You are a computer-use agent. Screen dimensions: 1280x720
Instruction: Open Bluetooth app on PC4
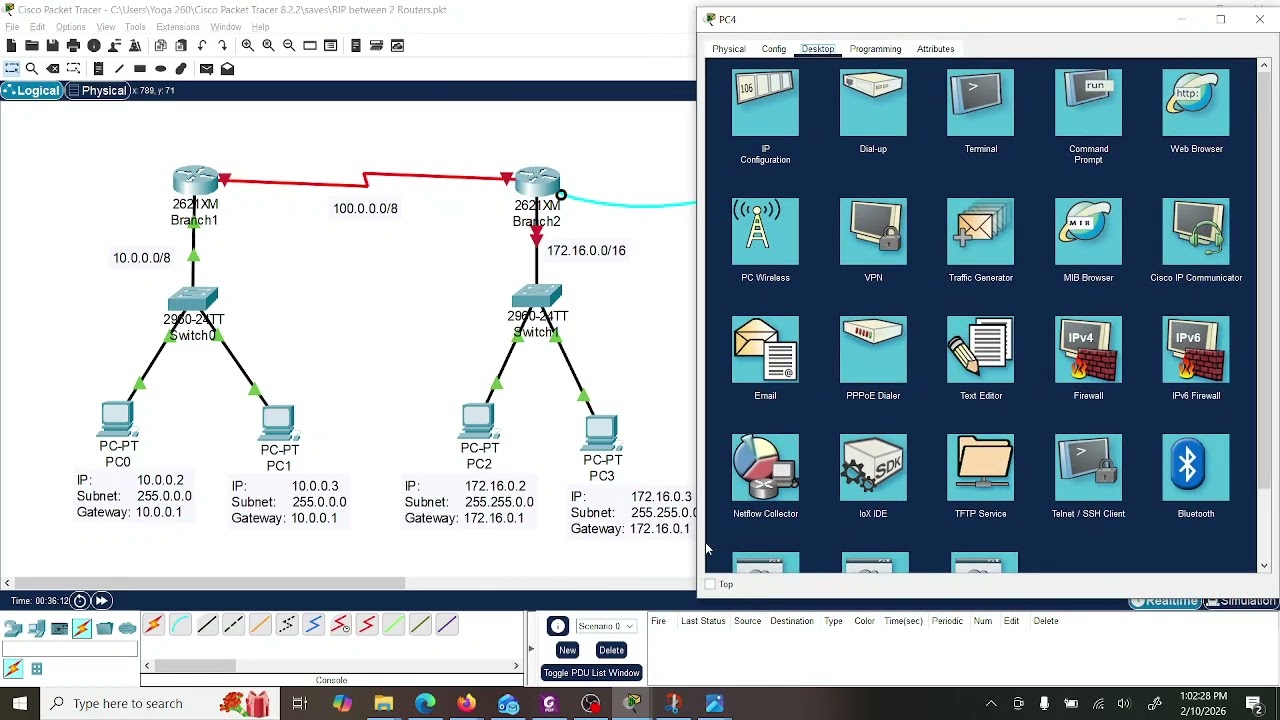click(x=1196, y=467)
